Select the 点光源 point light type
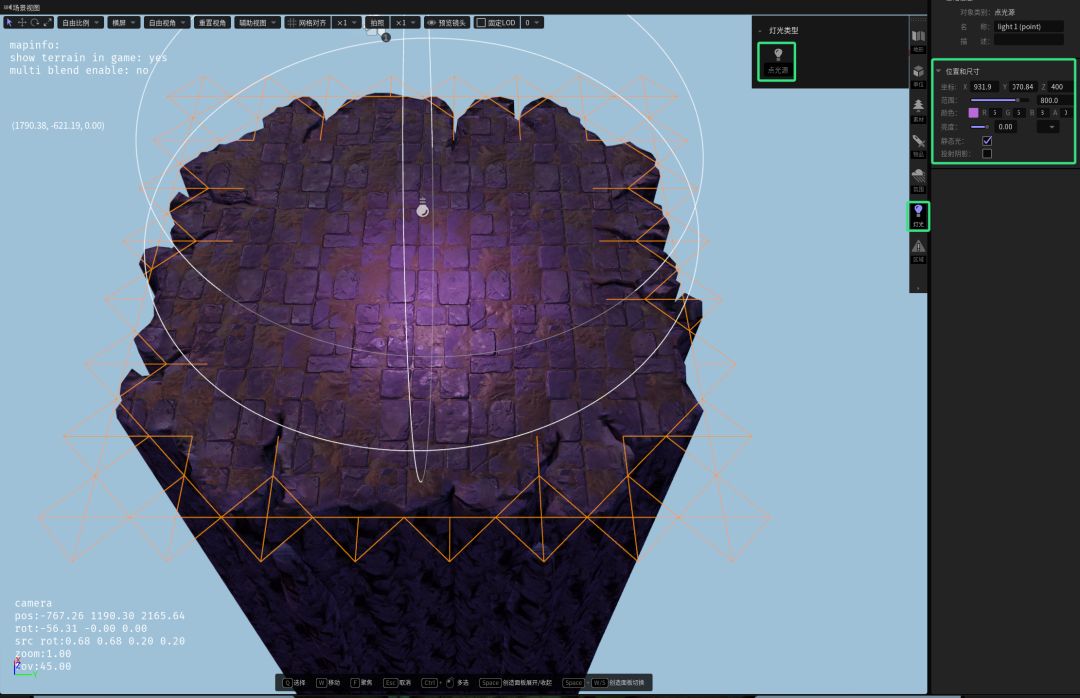1080x698 pixels. (x=777, y=61)
